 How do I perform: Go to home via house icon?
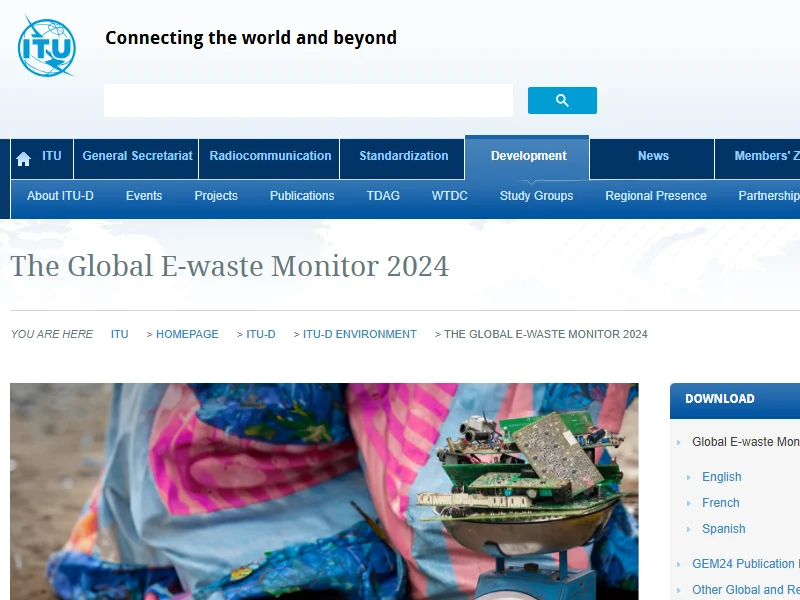tap(24, 158)
